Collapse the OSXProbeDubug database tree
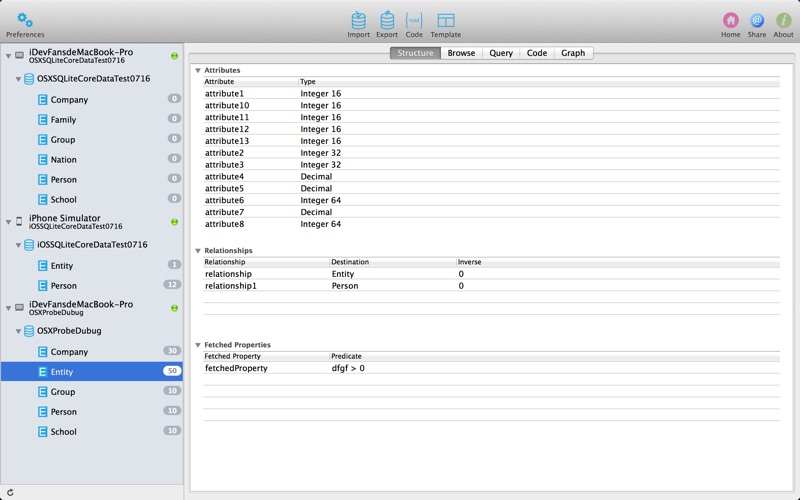The height and width of the screenshot is (500, 800). [x=18, y=331]
